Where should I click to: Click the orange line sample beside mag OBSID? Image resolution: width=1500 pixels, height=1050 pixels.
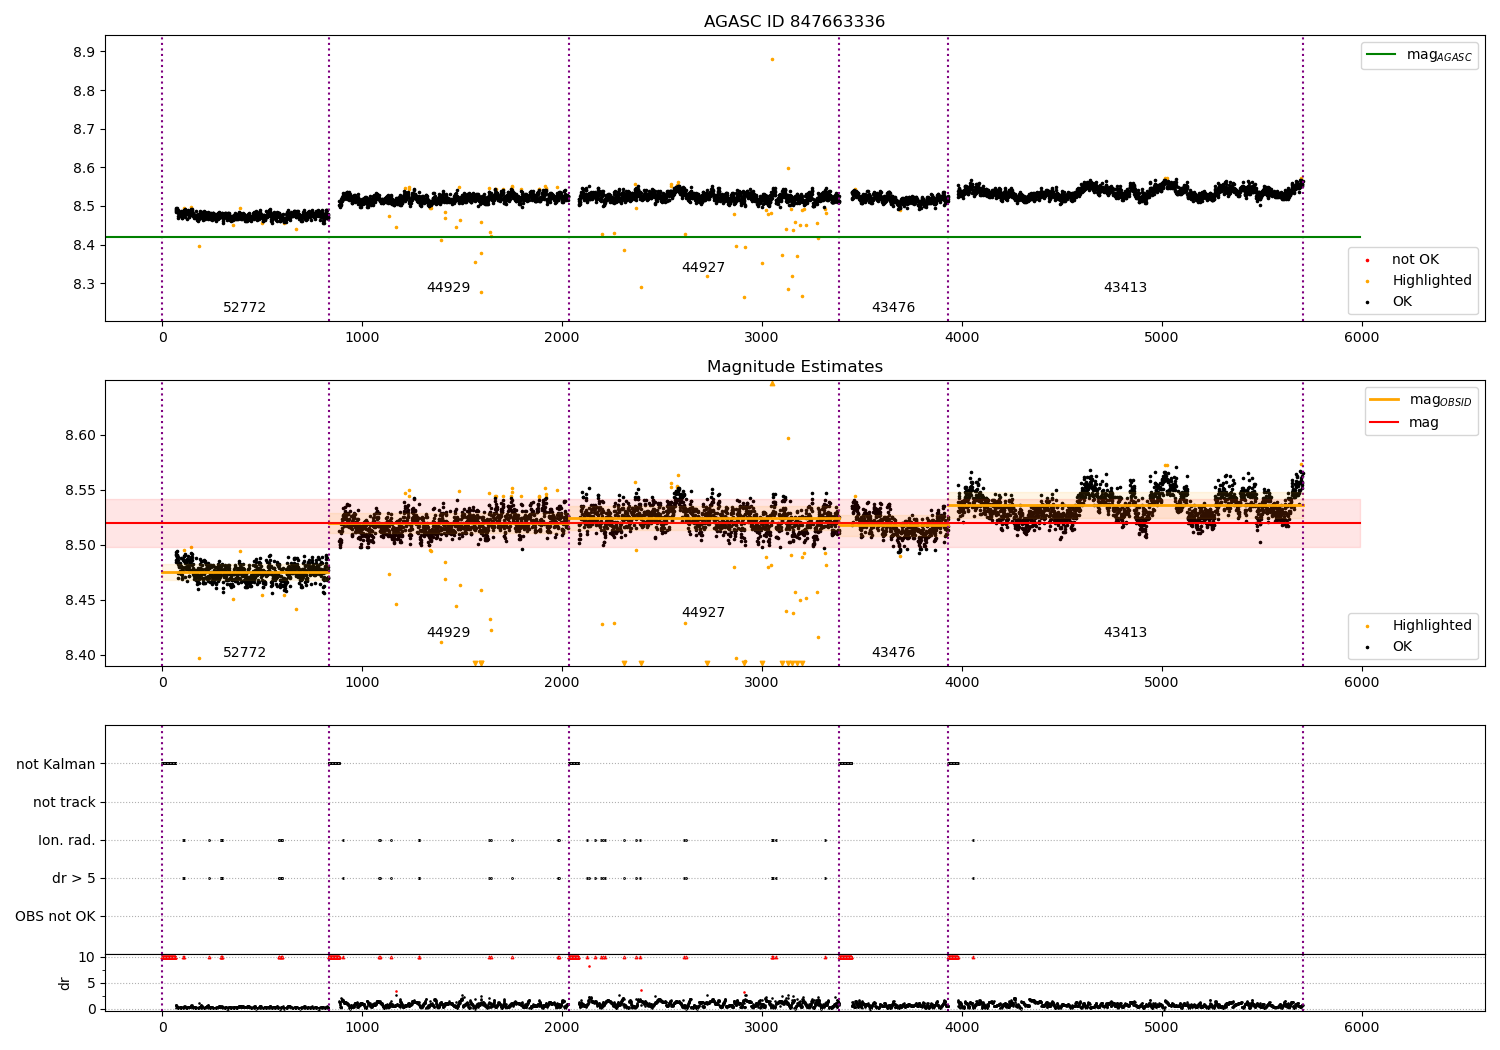click(x=1385, y=400)
